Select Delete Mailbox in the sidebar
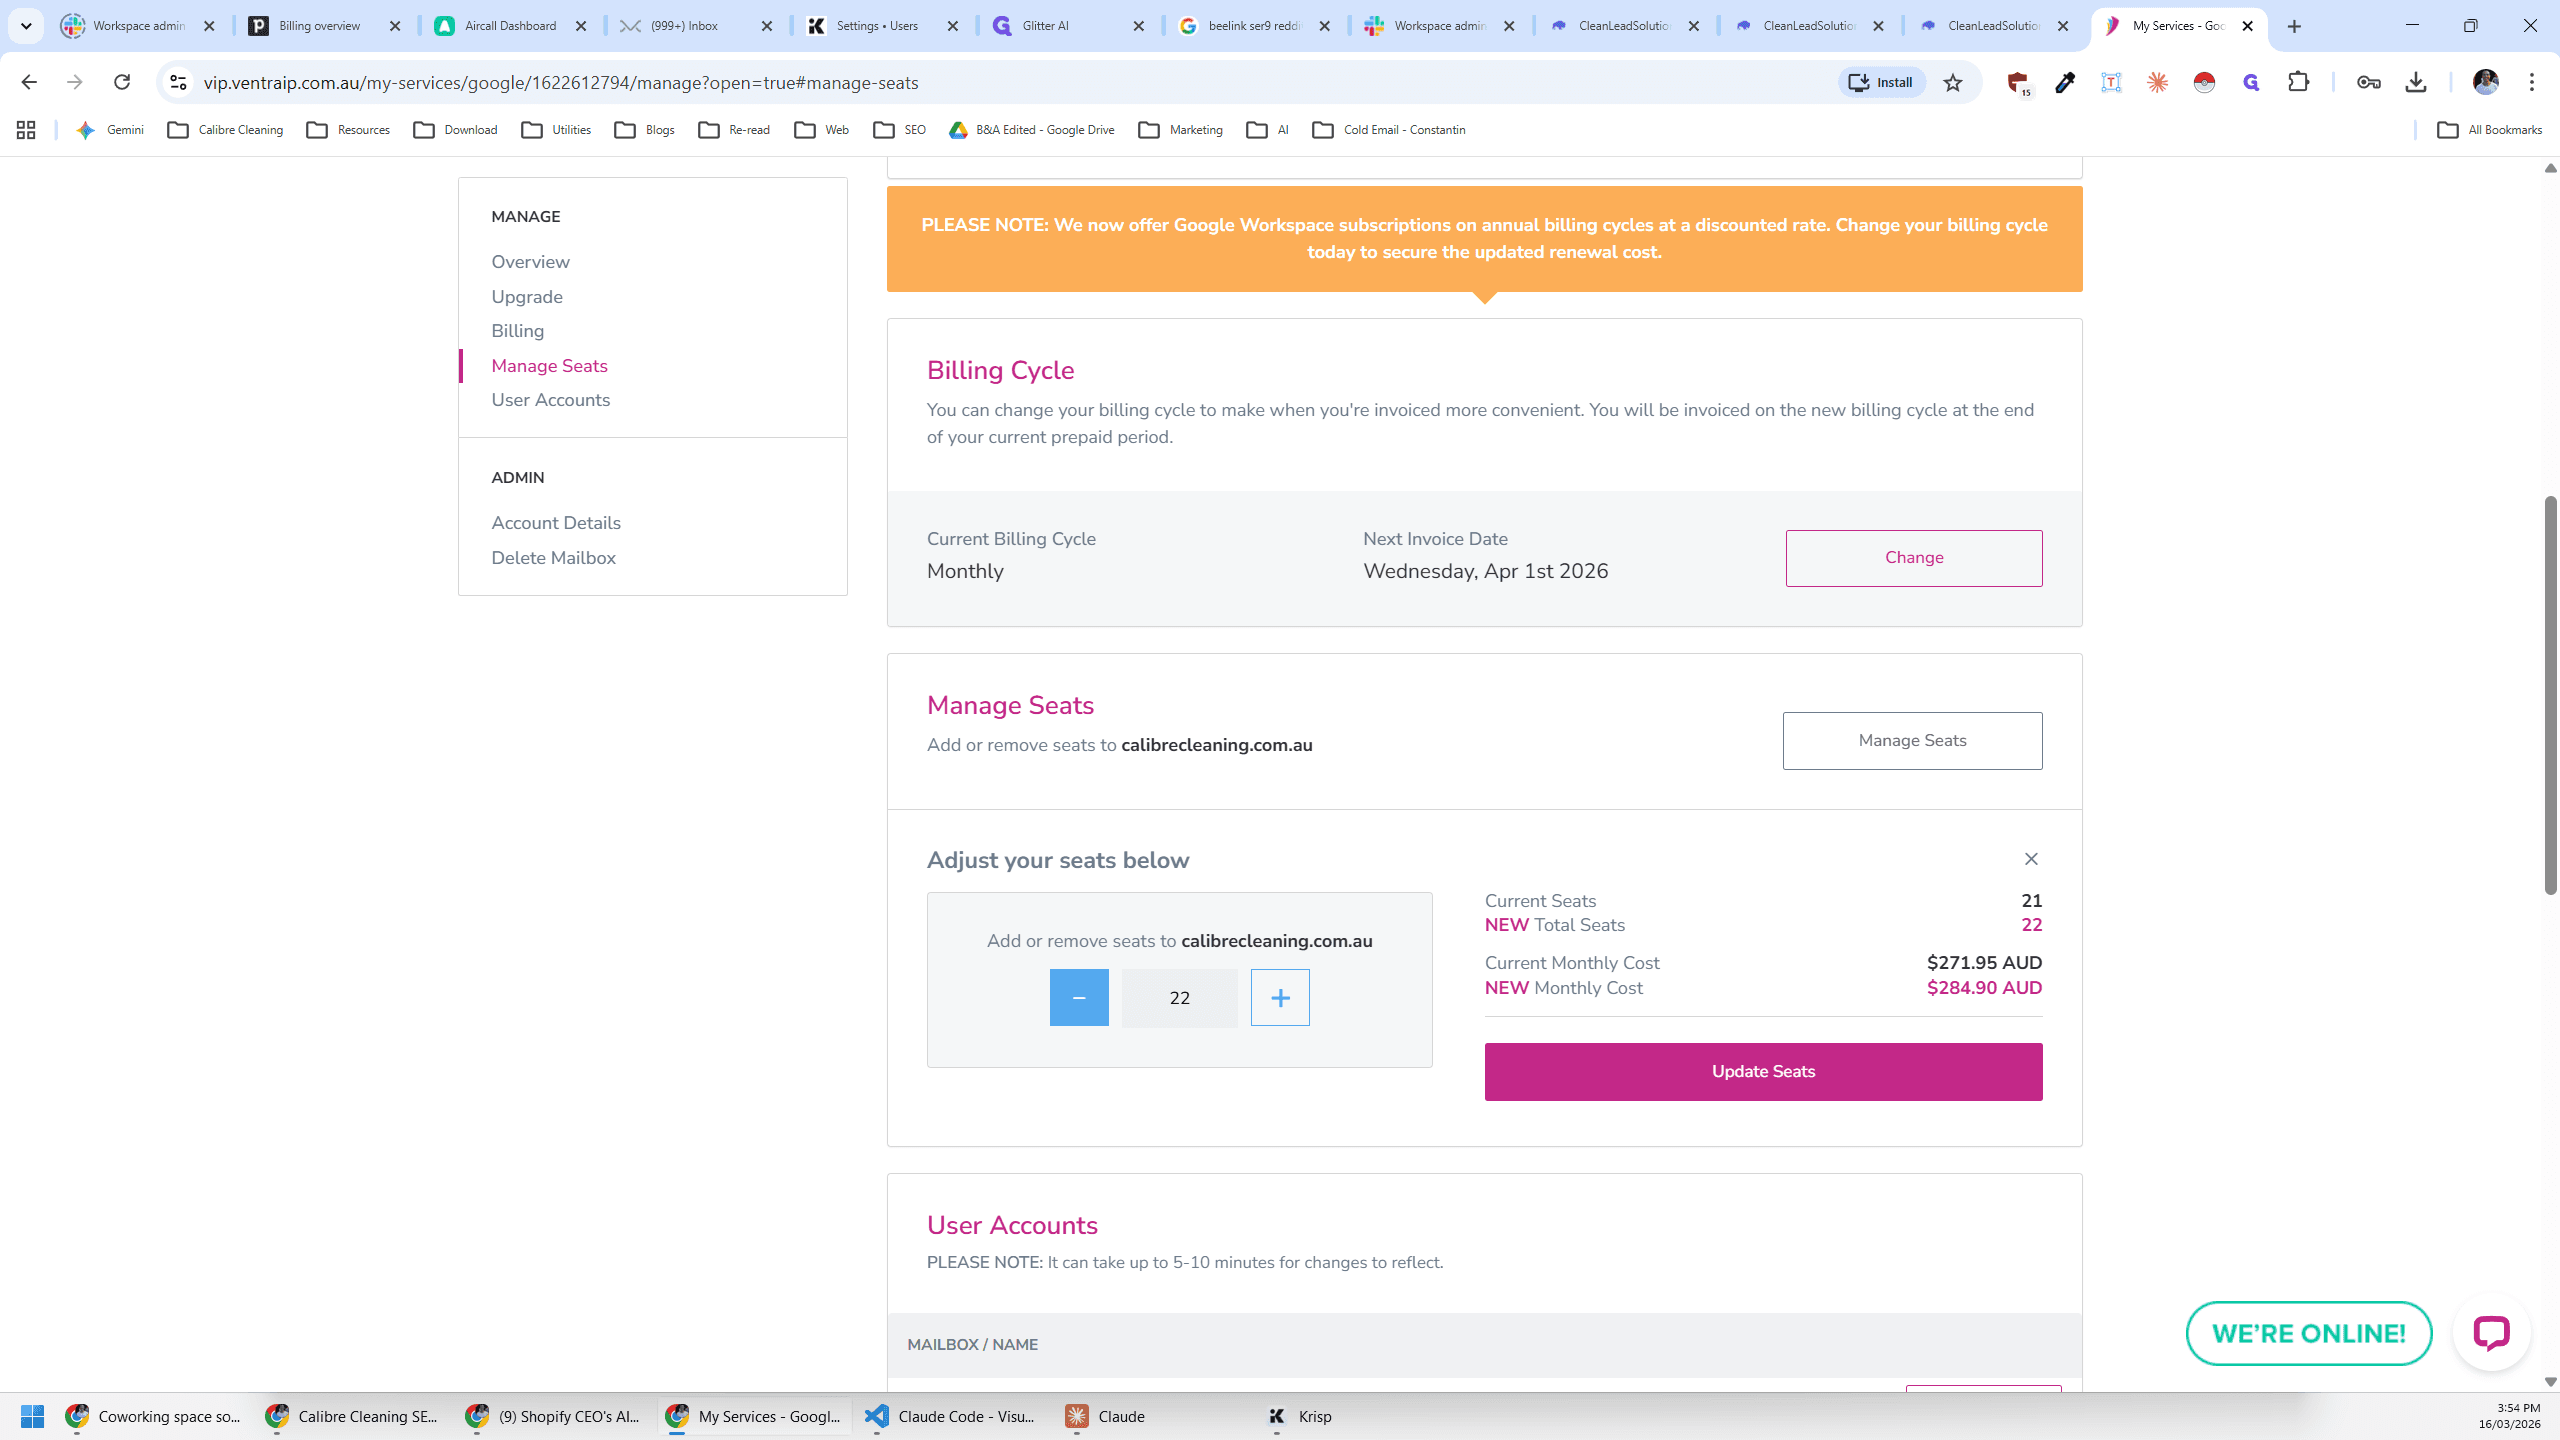Viewport: 2560px width, 1440px height. (x=553, y=558)
